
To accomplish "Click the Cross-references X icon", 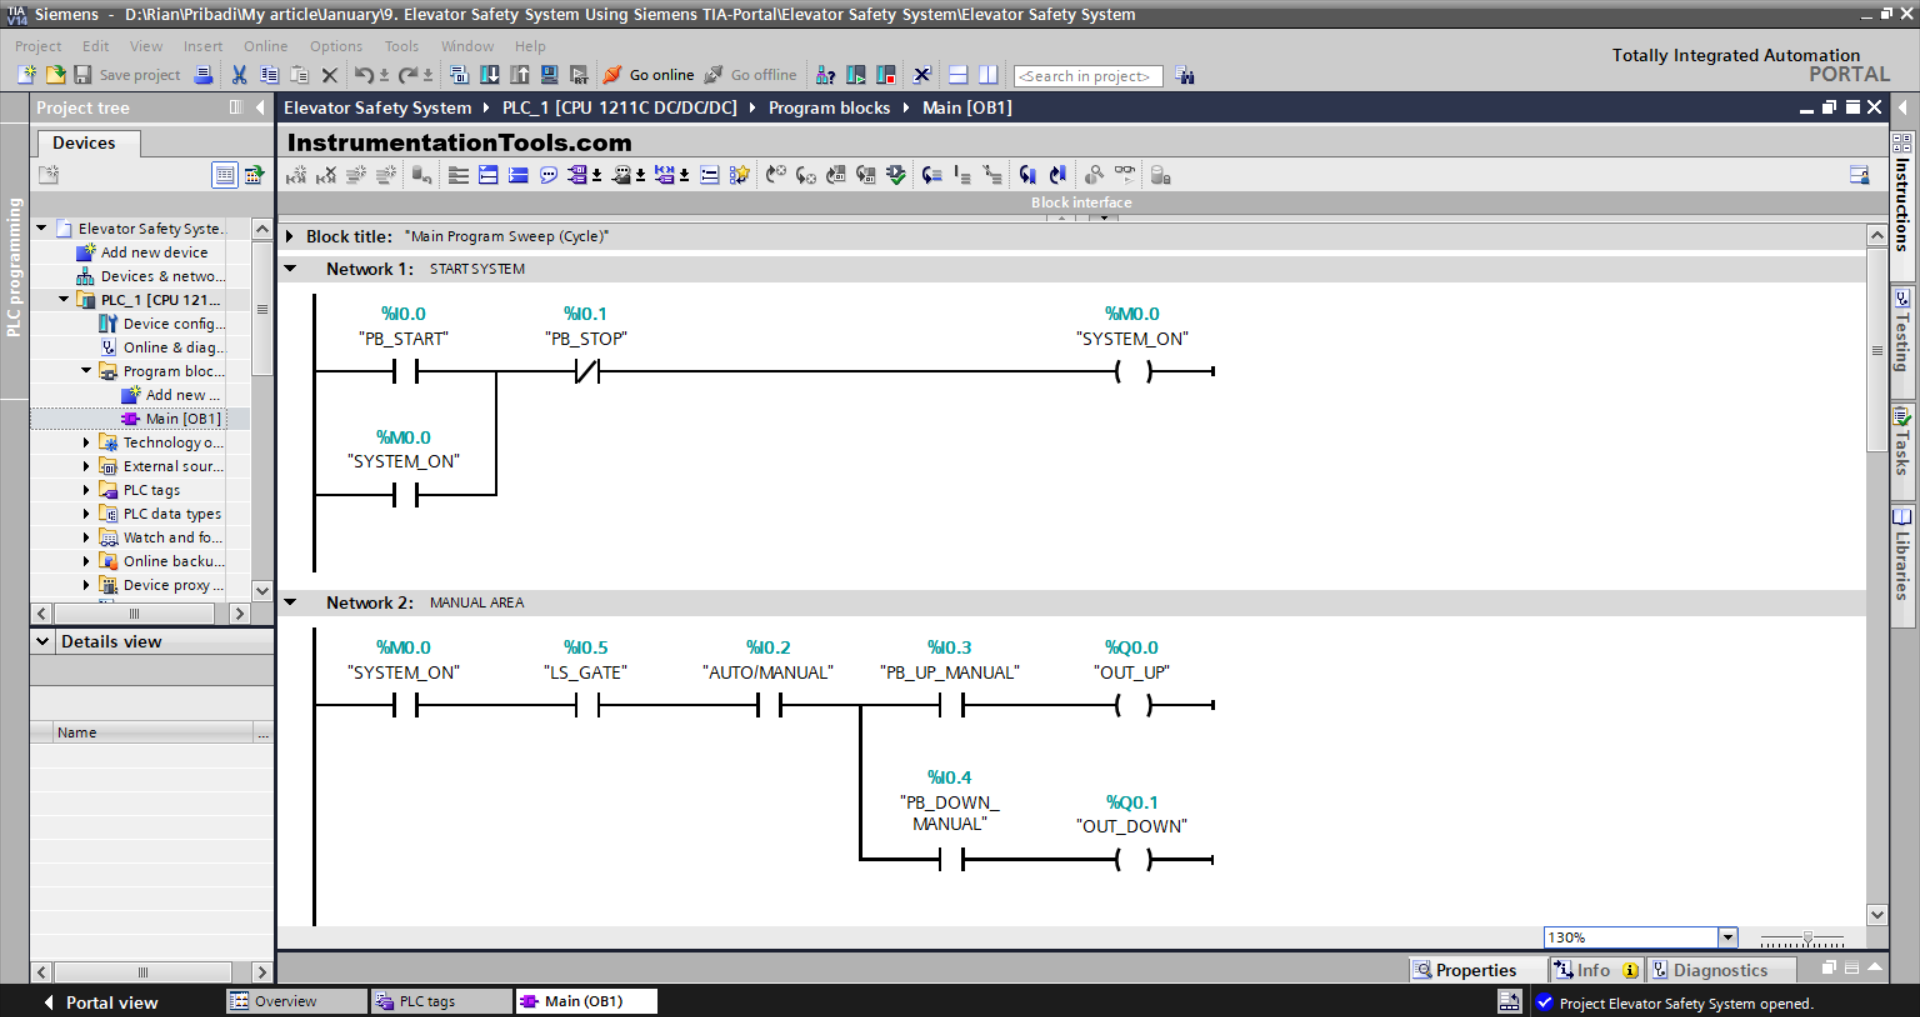I will (922, 75).
